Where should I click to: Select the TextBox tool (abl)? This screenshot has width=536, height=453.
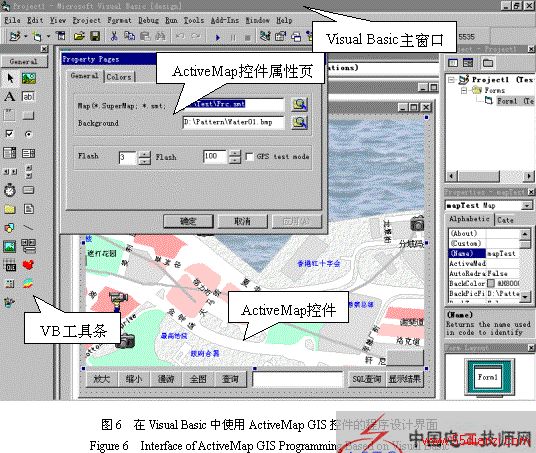coord(28,96)
